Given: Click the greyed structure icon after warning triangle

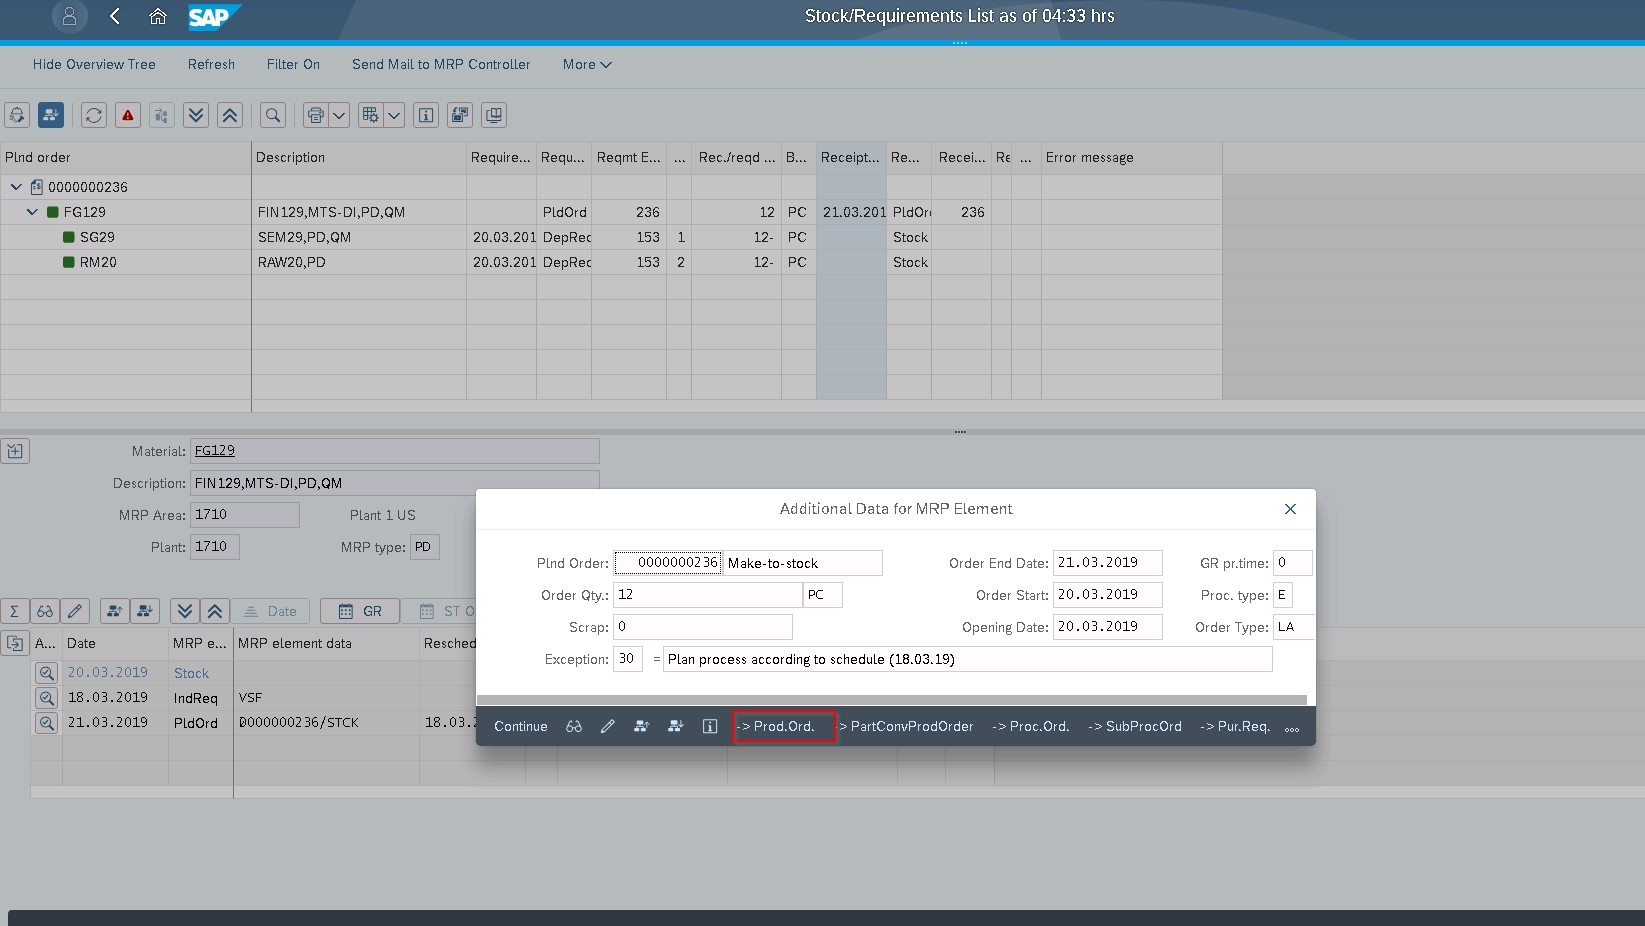Looking at the screenshot, I should tap(162, 115).
